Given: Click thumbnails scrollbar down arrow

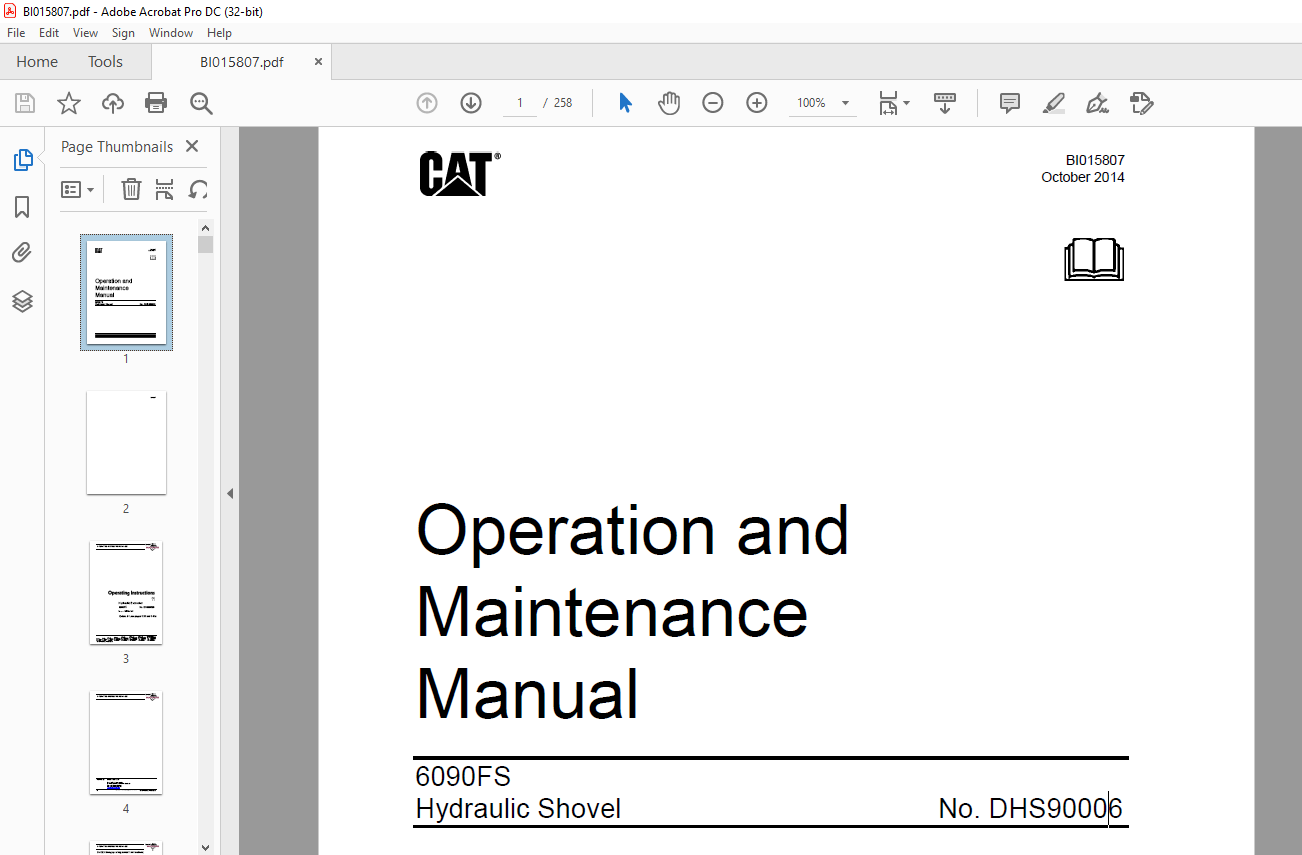Looking at the screenshot, I should [205, 847].
